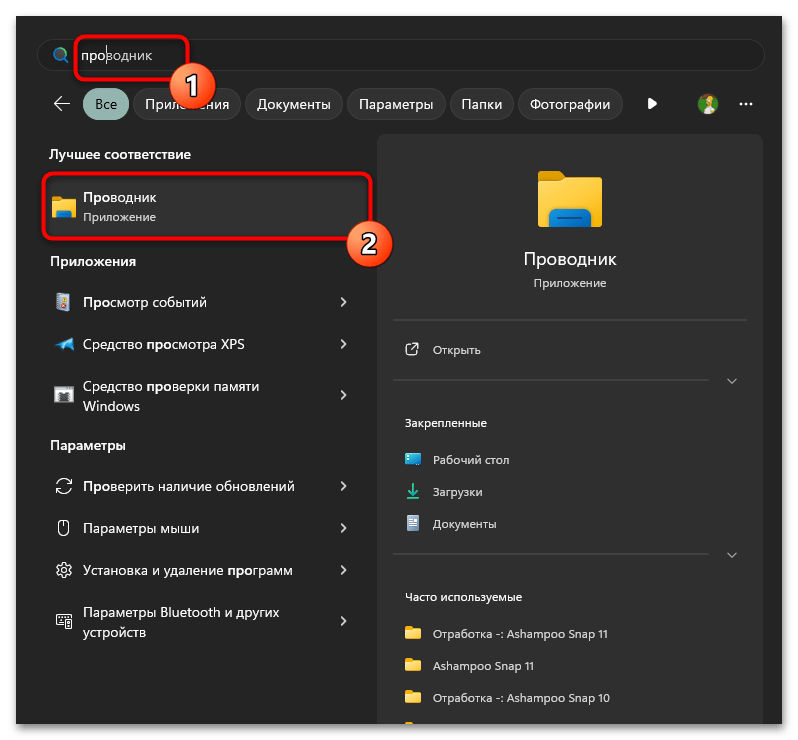
Task: Expand actions with chevron below Открыть
Action: coord(732,381)
